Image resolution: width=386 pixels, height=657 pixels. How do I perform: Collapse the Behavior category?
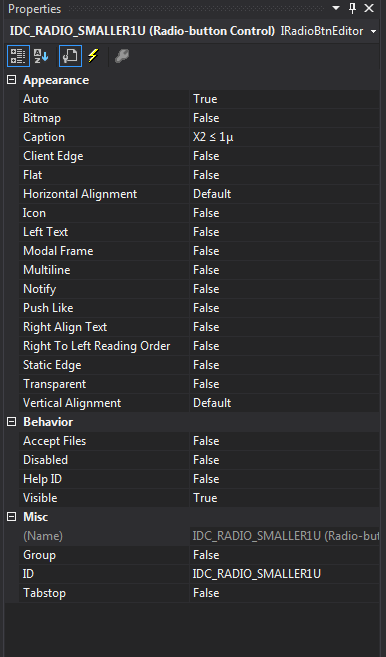[x=12, y=422]
